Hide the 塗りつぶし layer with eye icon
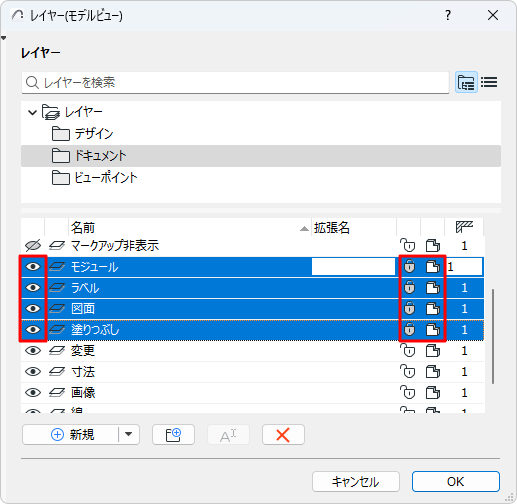 pos(33,330)
